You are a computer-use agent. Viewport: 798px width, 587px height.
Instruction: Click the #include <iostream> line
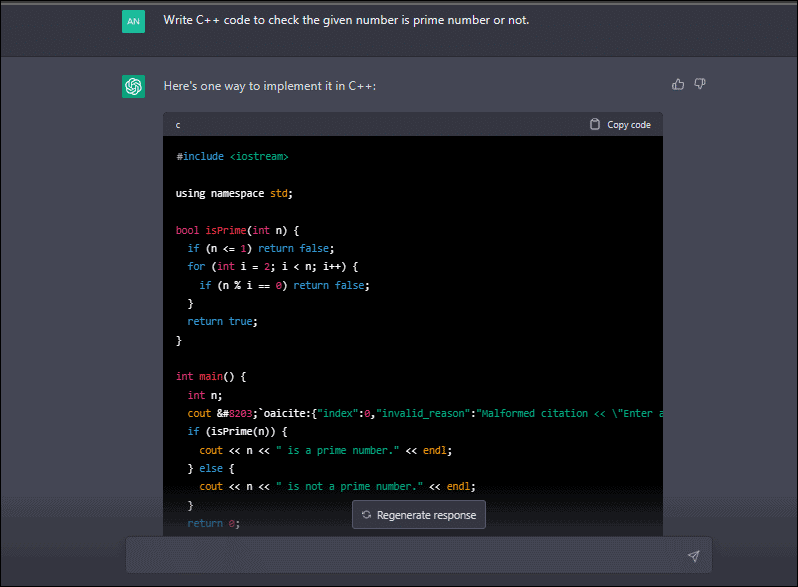click(x=232, y=157)
